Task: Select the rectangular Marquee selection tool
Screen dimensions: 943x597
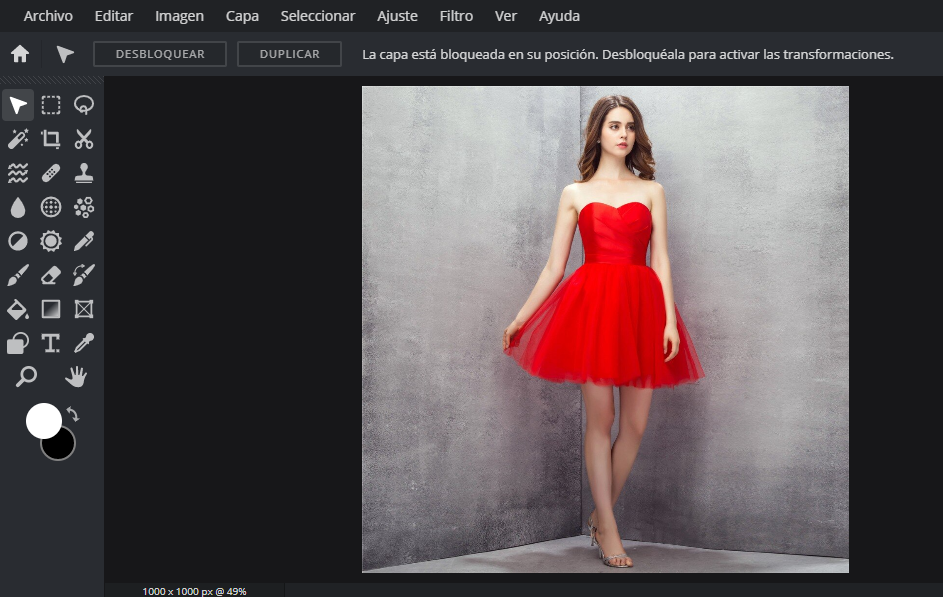Action: 51,105
